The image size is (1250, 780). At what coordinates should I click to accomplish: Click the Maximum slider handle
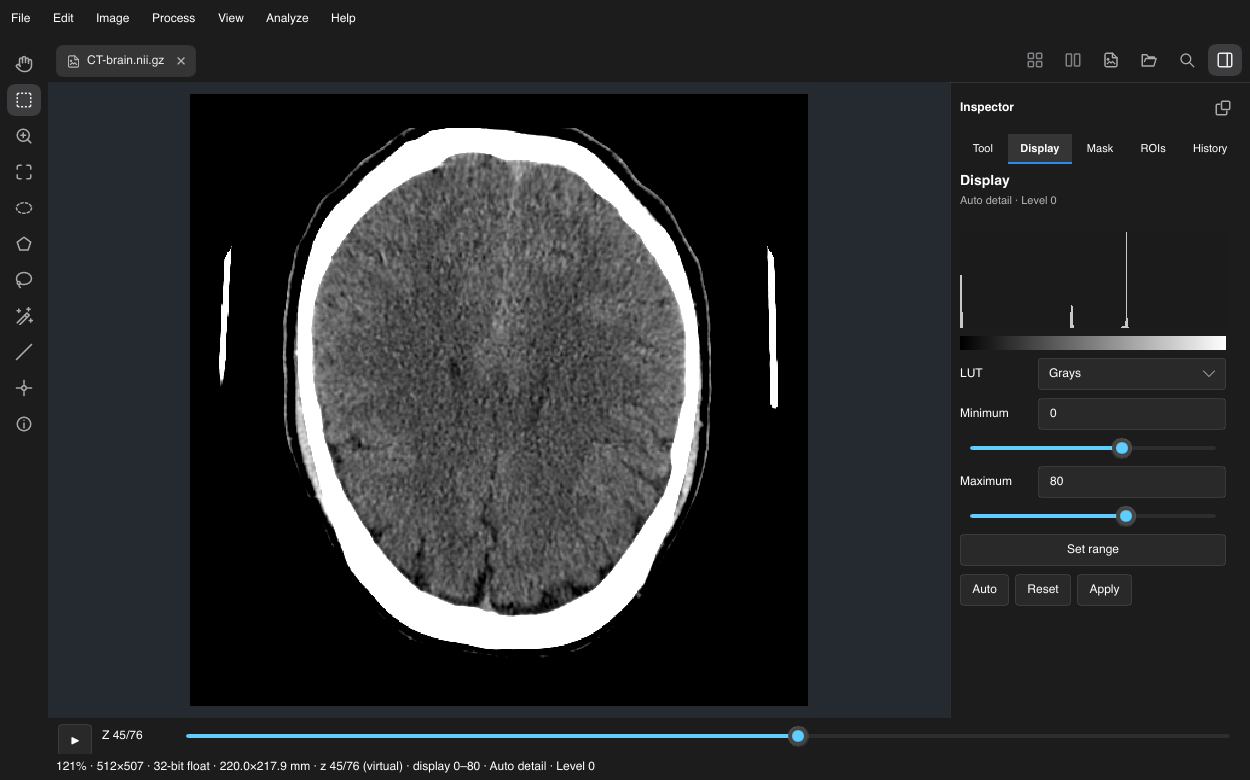pyautogui.click(x=1126, y=516)
